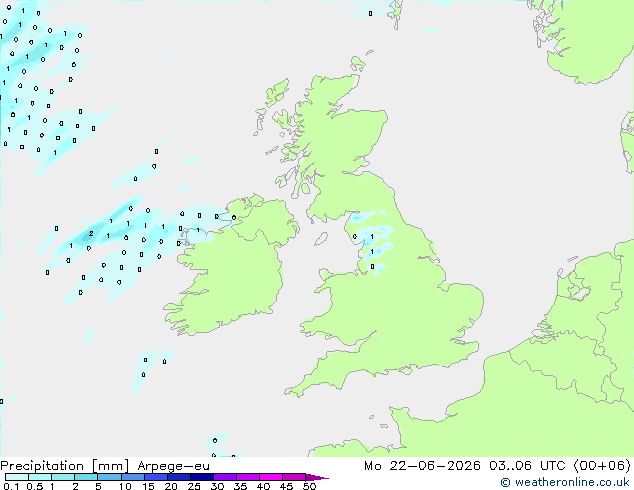The height and width of the screenshot is (490, 634).
Task: Click the legend swatch for 10–15 mm
Action: point(132,477)
